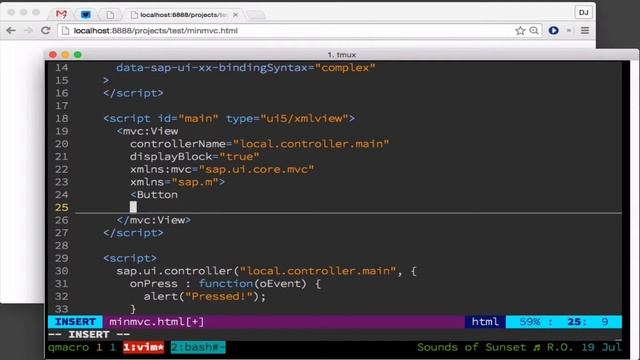Click the vim cursor block on line 25
Viewport: 640px width, 360px height.
click(133, 207)
